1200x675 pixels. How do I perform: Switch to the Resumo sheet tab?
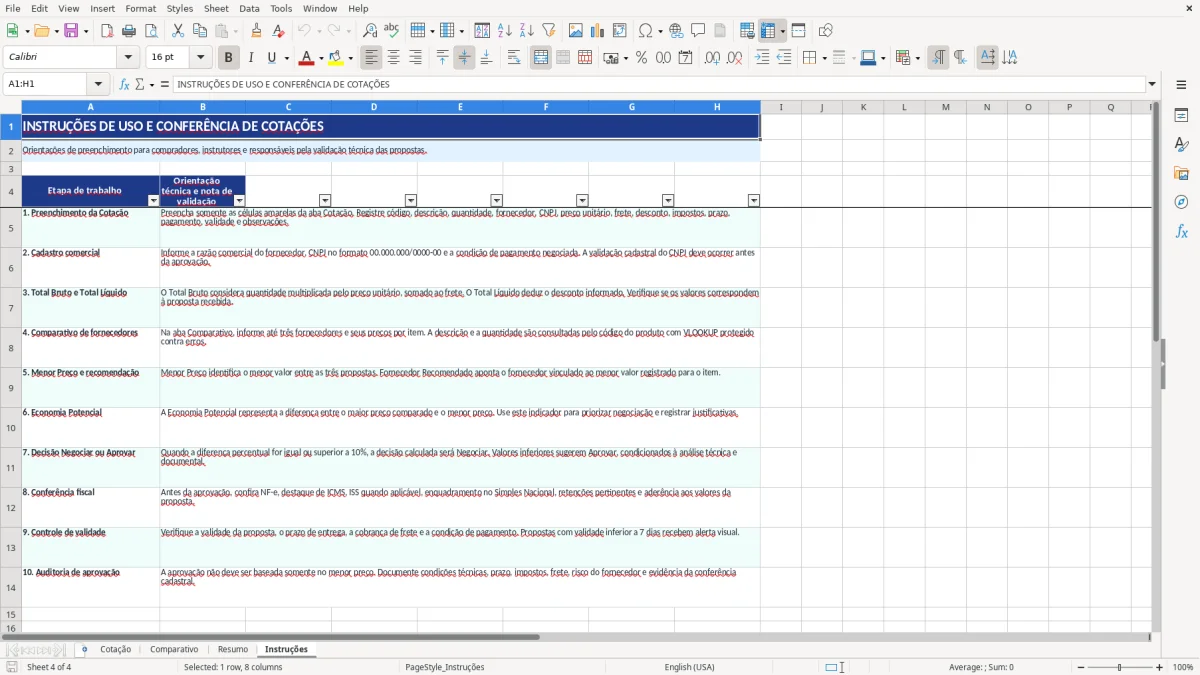(x=233, y=649)
